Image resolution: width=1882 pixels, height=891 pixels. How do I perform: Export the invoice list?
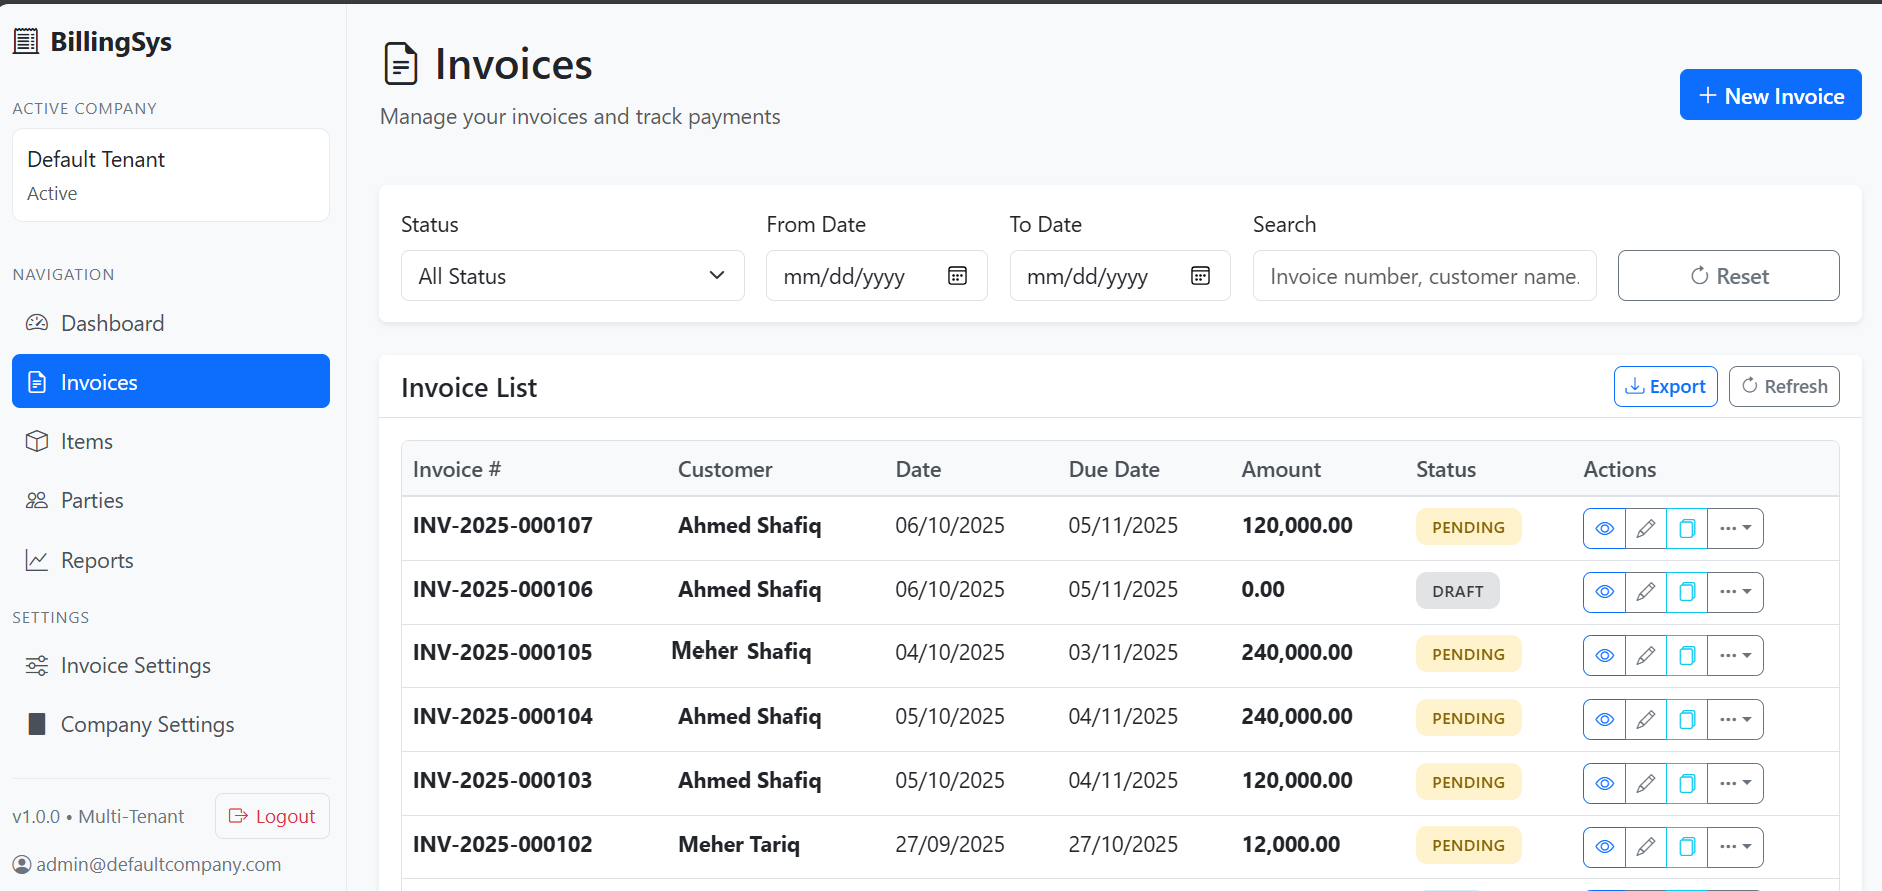pyautogui.click(x=1665, y=386)
